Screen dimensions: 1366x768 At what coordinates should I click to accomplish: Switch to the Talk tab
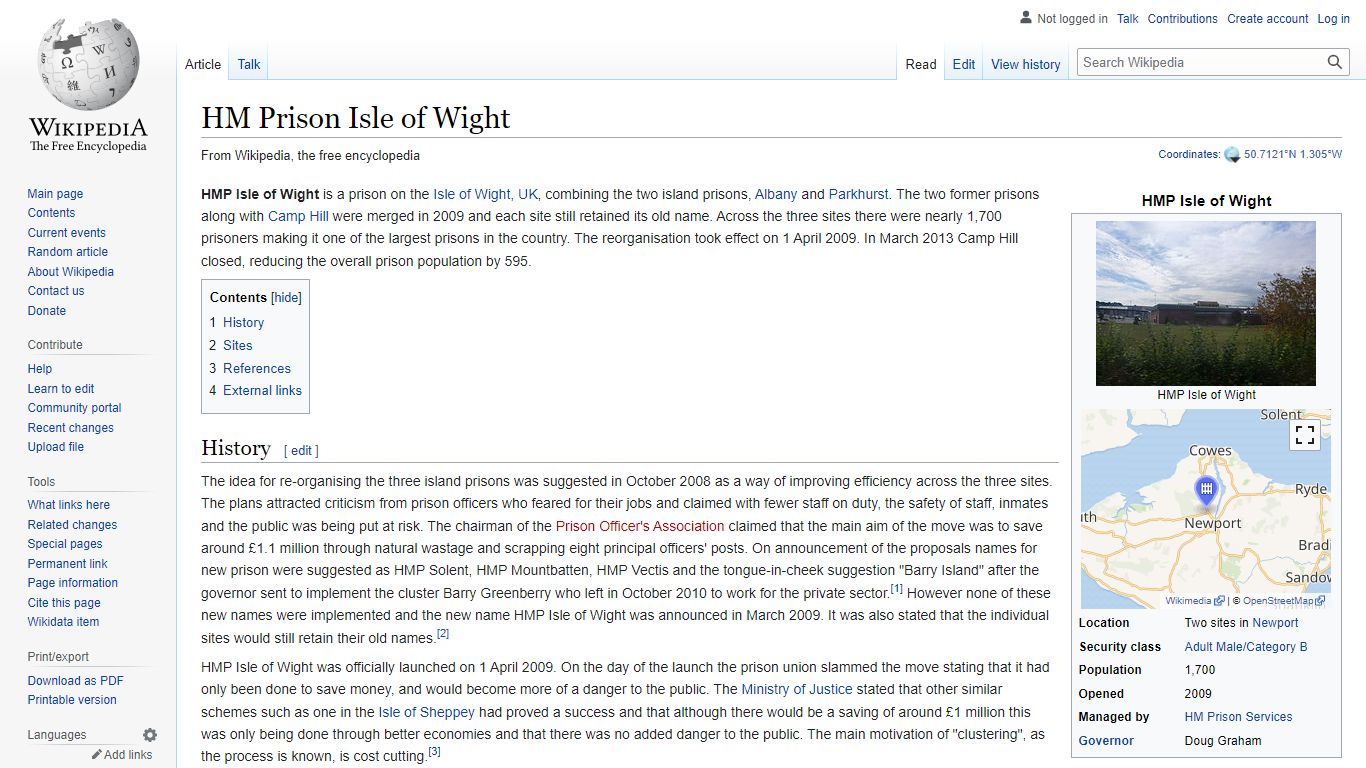click(249, 64)
